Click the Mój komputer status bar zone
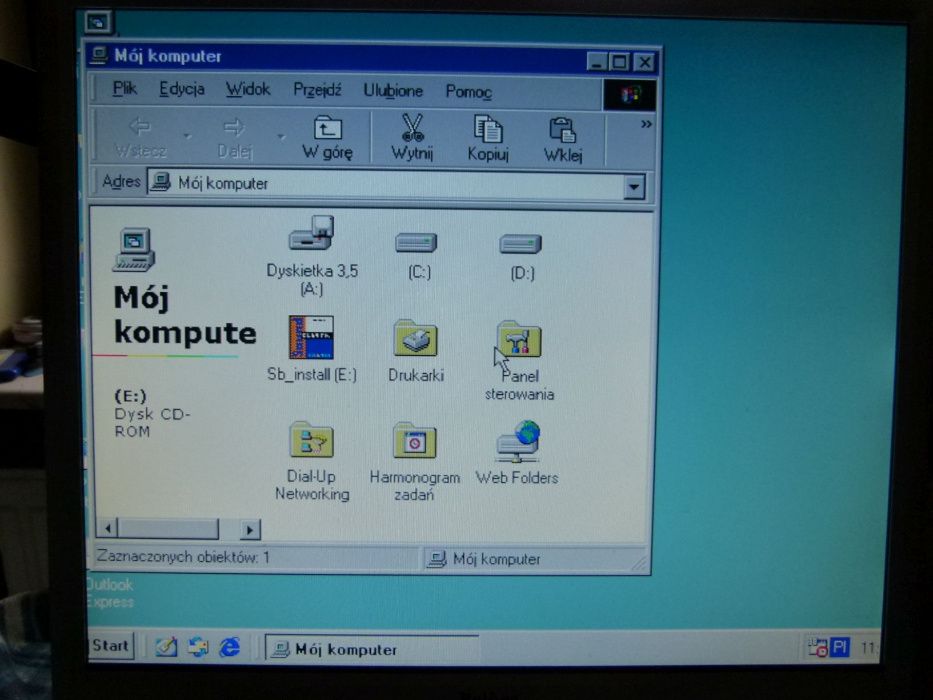933x700 pixels. [x=536, y=560]
